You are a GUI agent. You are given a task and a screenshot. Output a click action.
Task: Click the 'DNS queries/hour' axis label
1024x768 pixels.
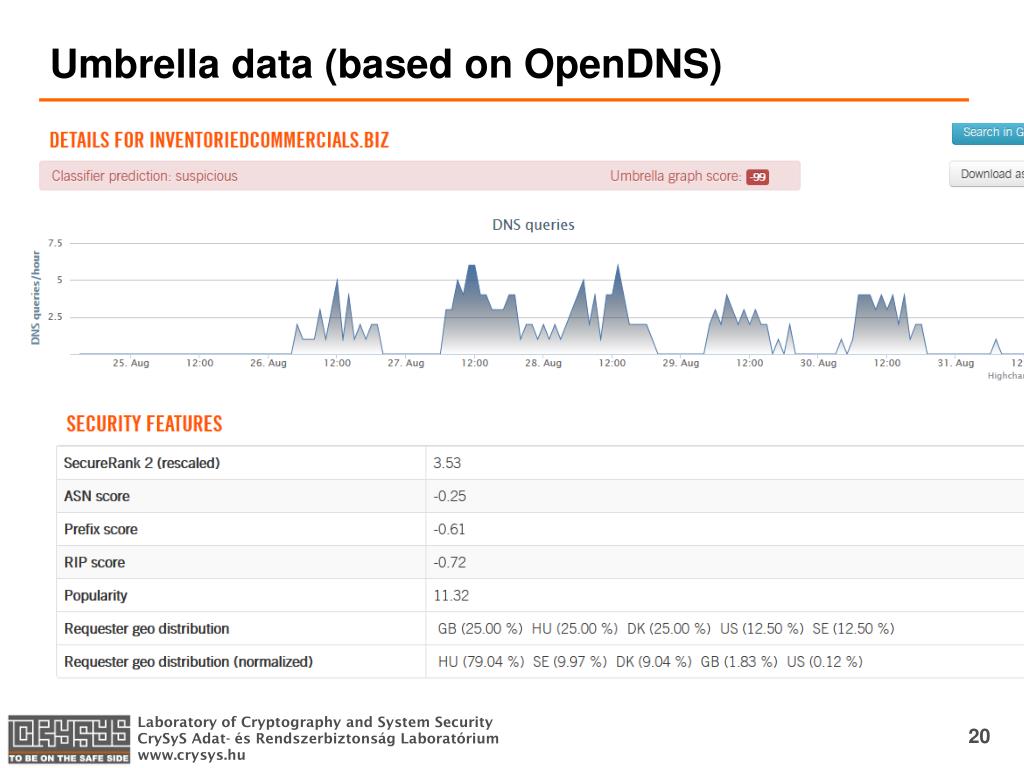click(35, 298)
